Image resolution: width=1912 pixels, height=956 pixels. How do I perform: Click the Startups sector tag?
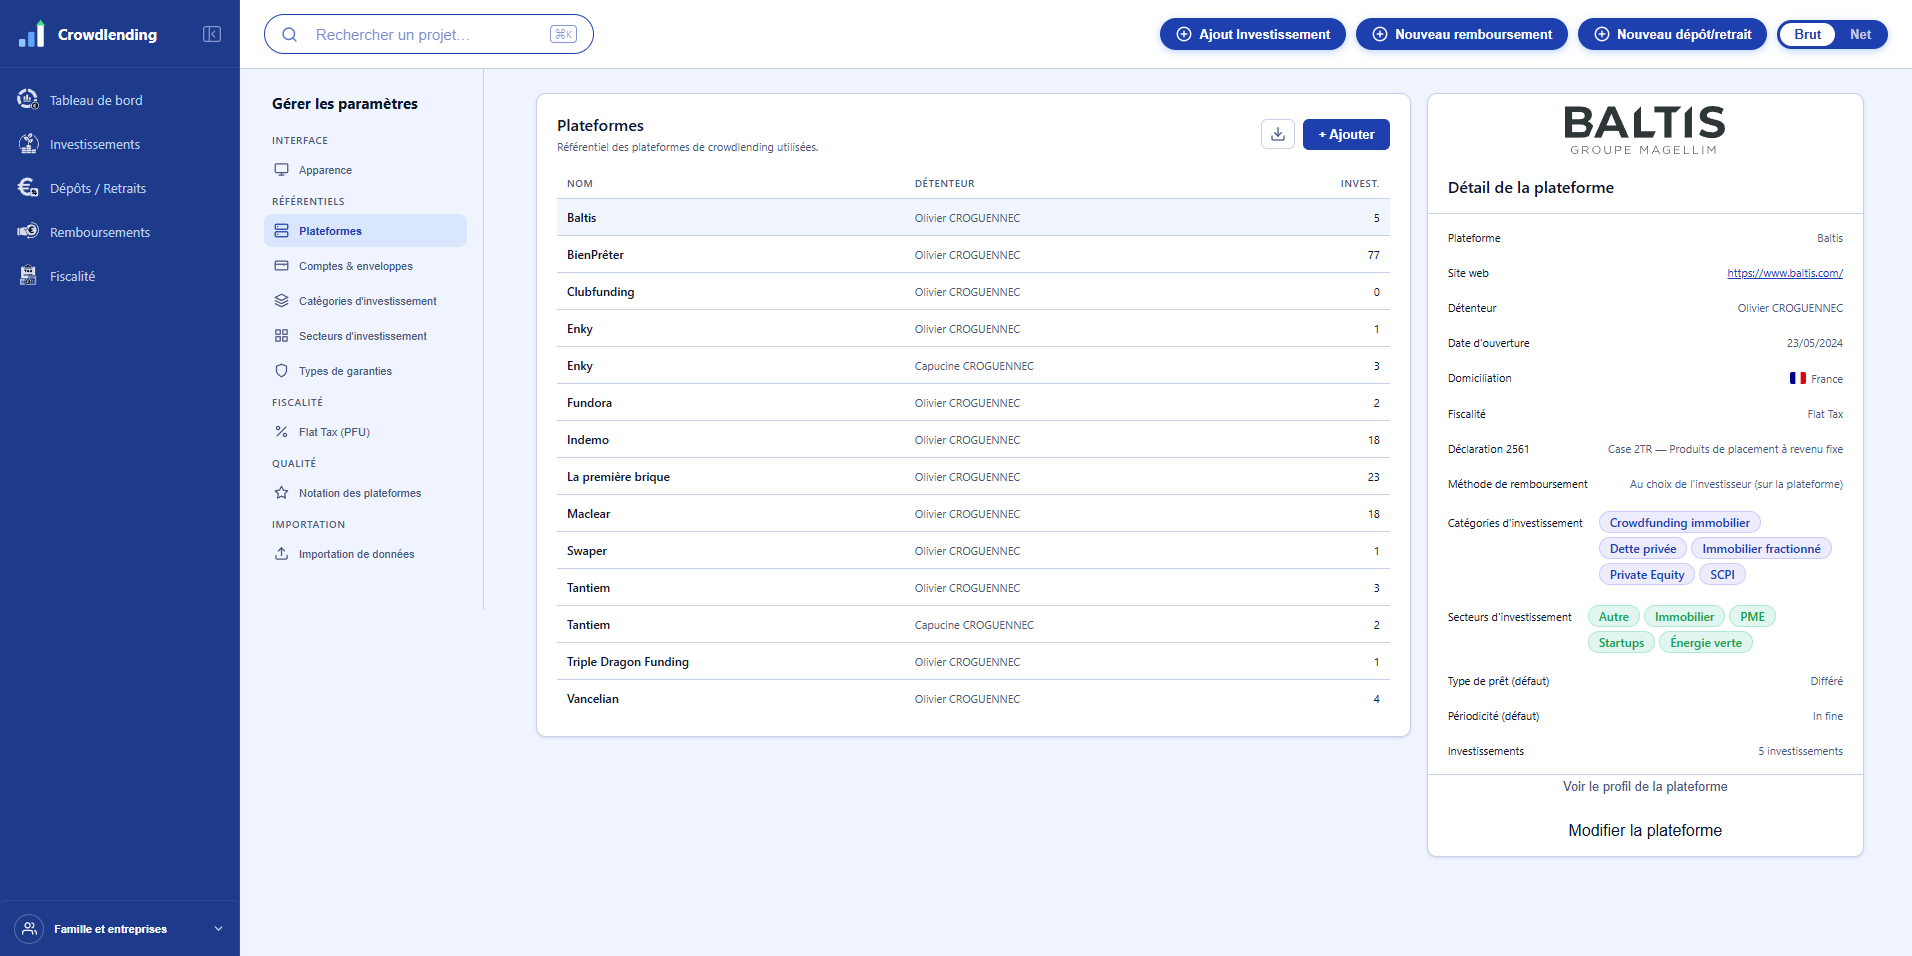point(1621,643)
